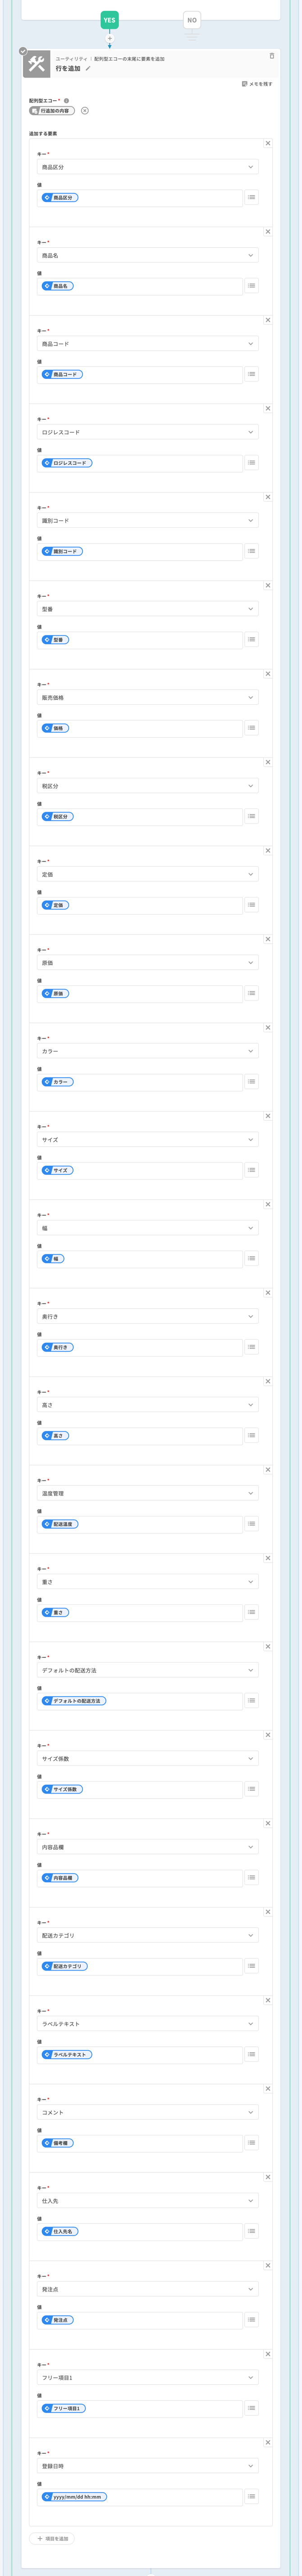Click the plus connector below YES
Screen dimensions: 302x2576
click(x=110, y=38)
